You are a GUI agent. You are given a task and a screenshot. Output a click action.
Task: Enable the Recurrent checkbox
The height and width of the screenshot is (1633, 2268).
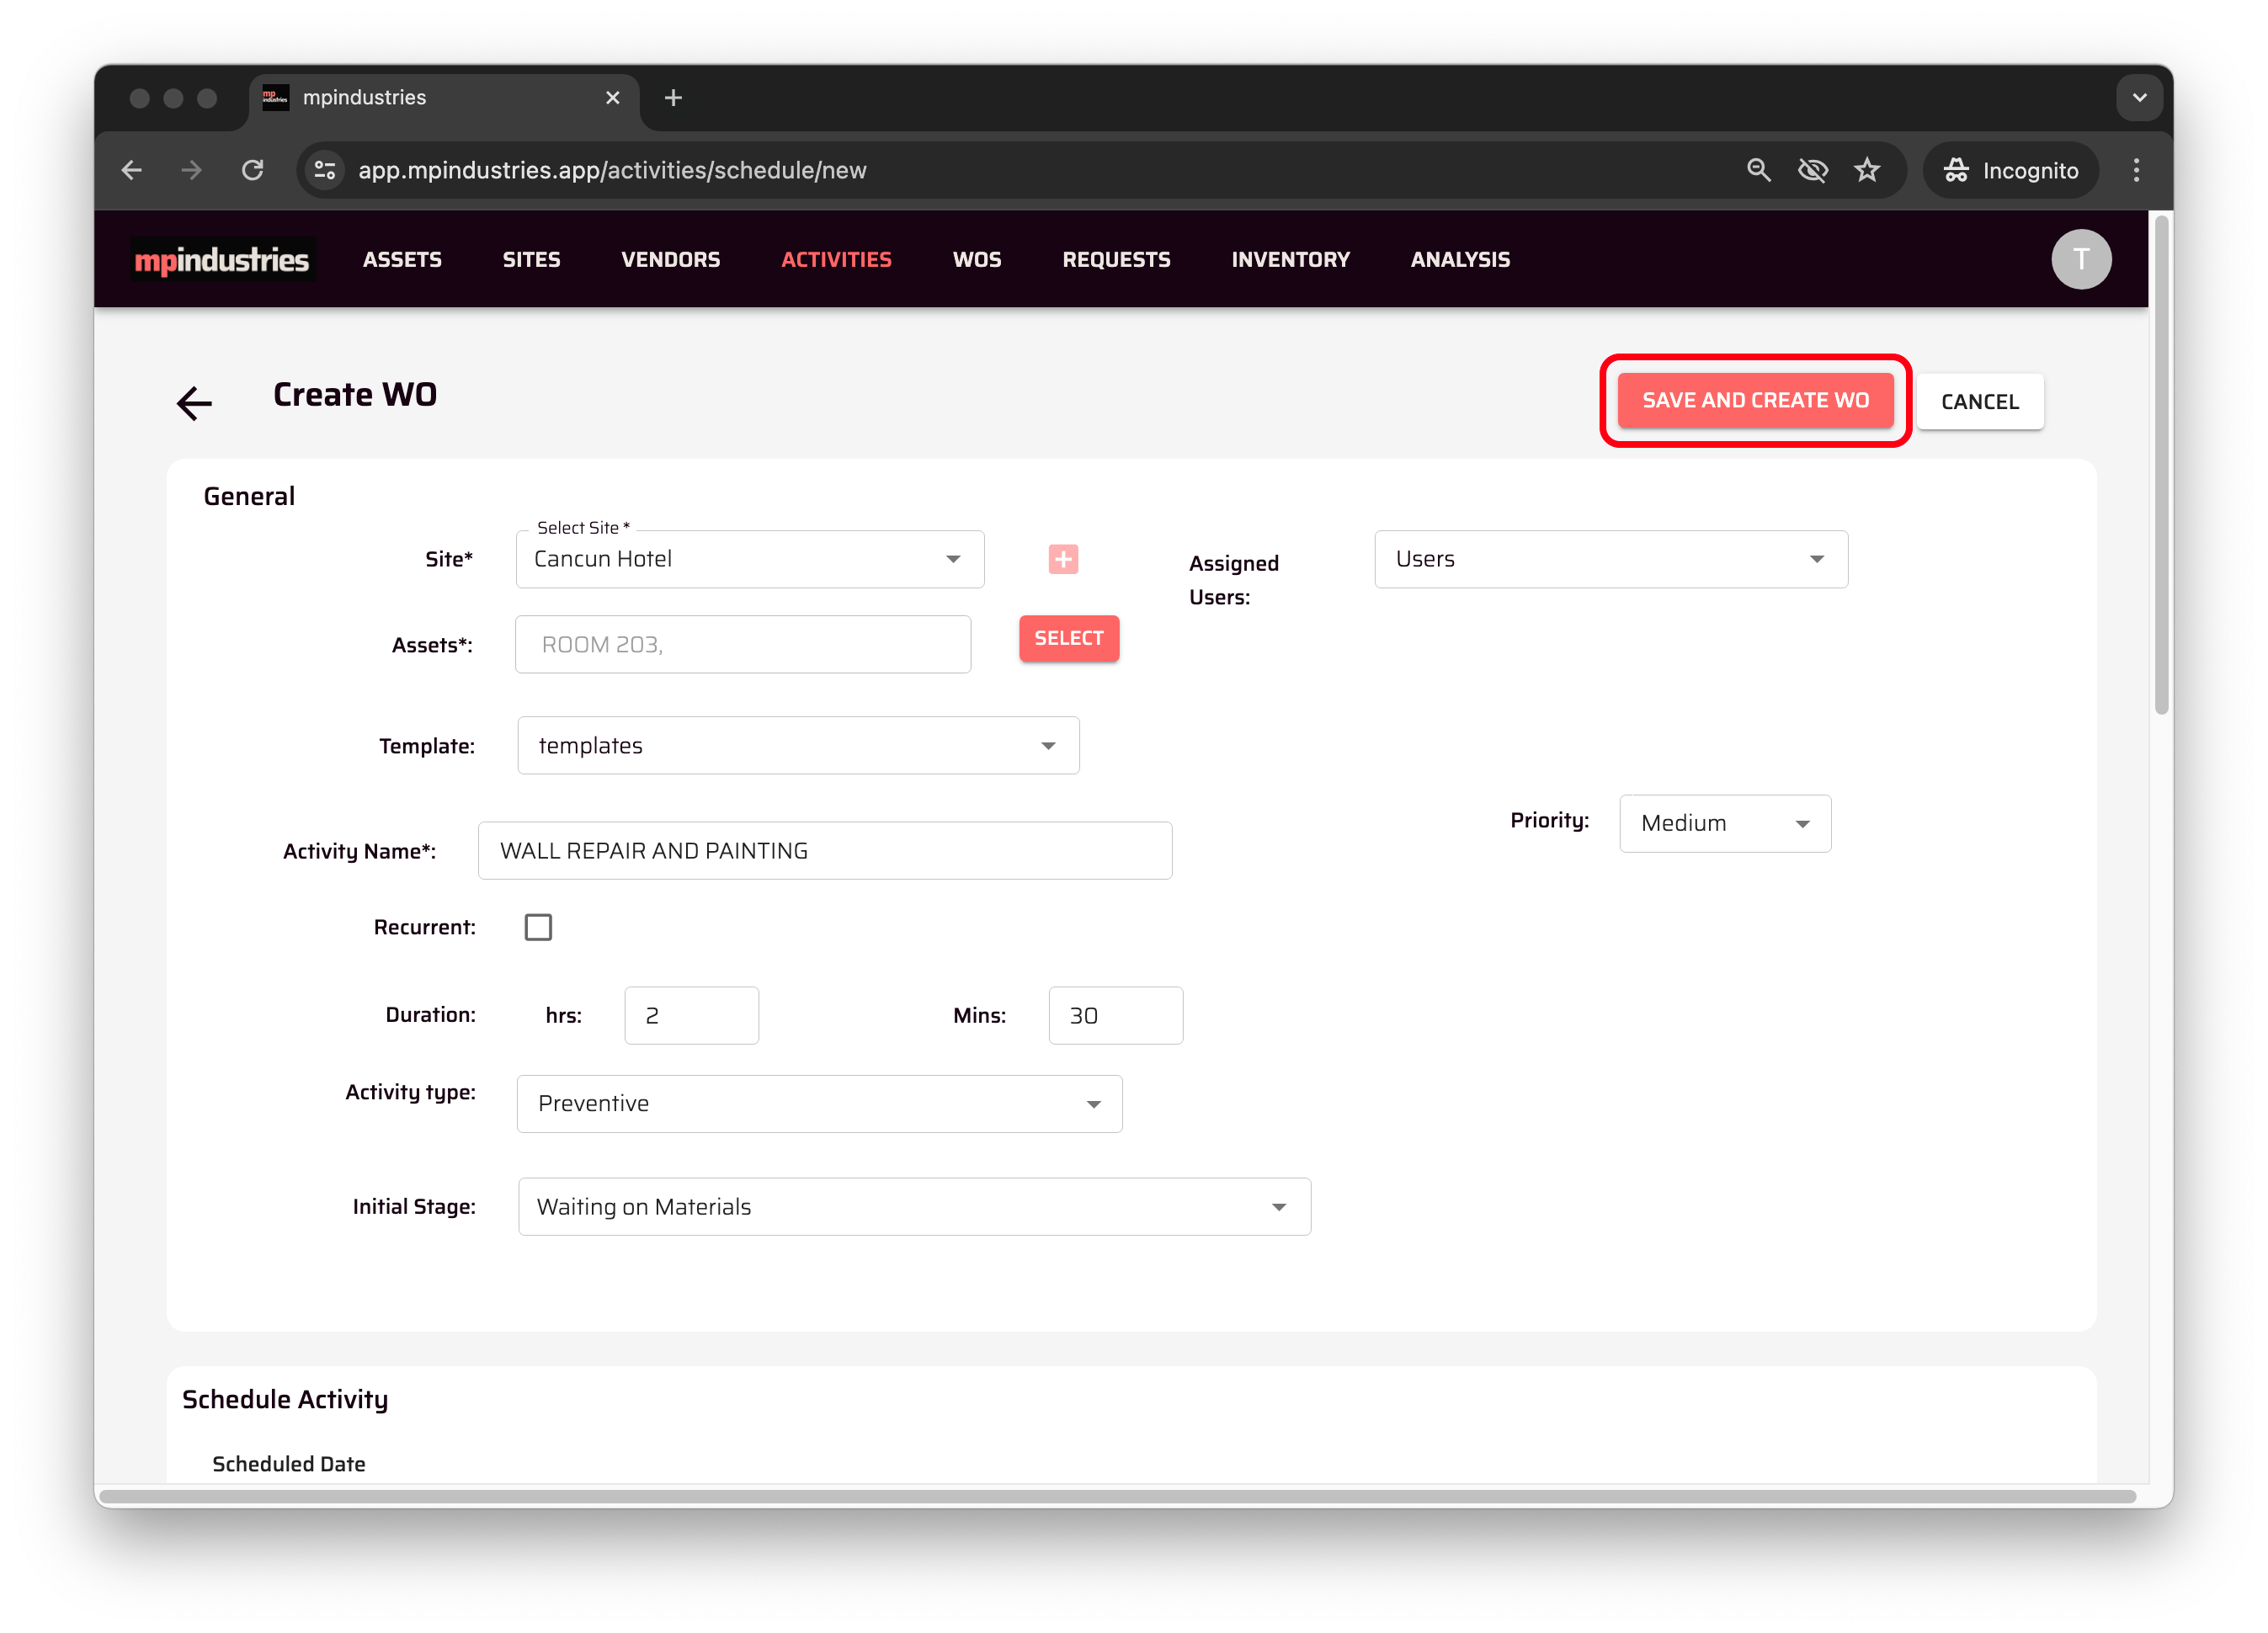(538, 927)
